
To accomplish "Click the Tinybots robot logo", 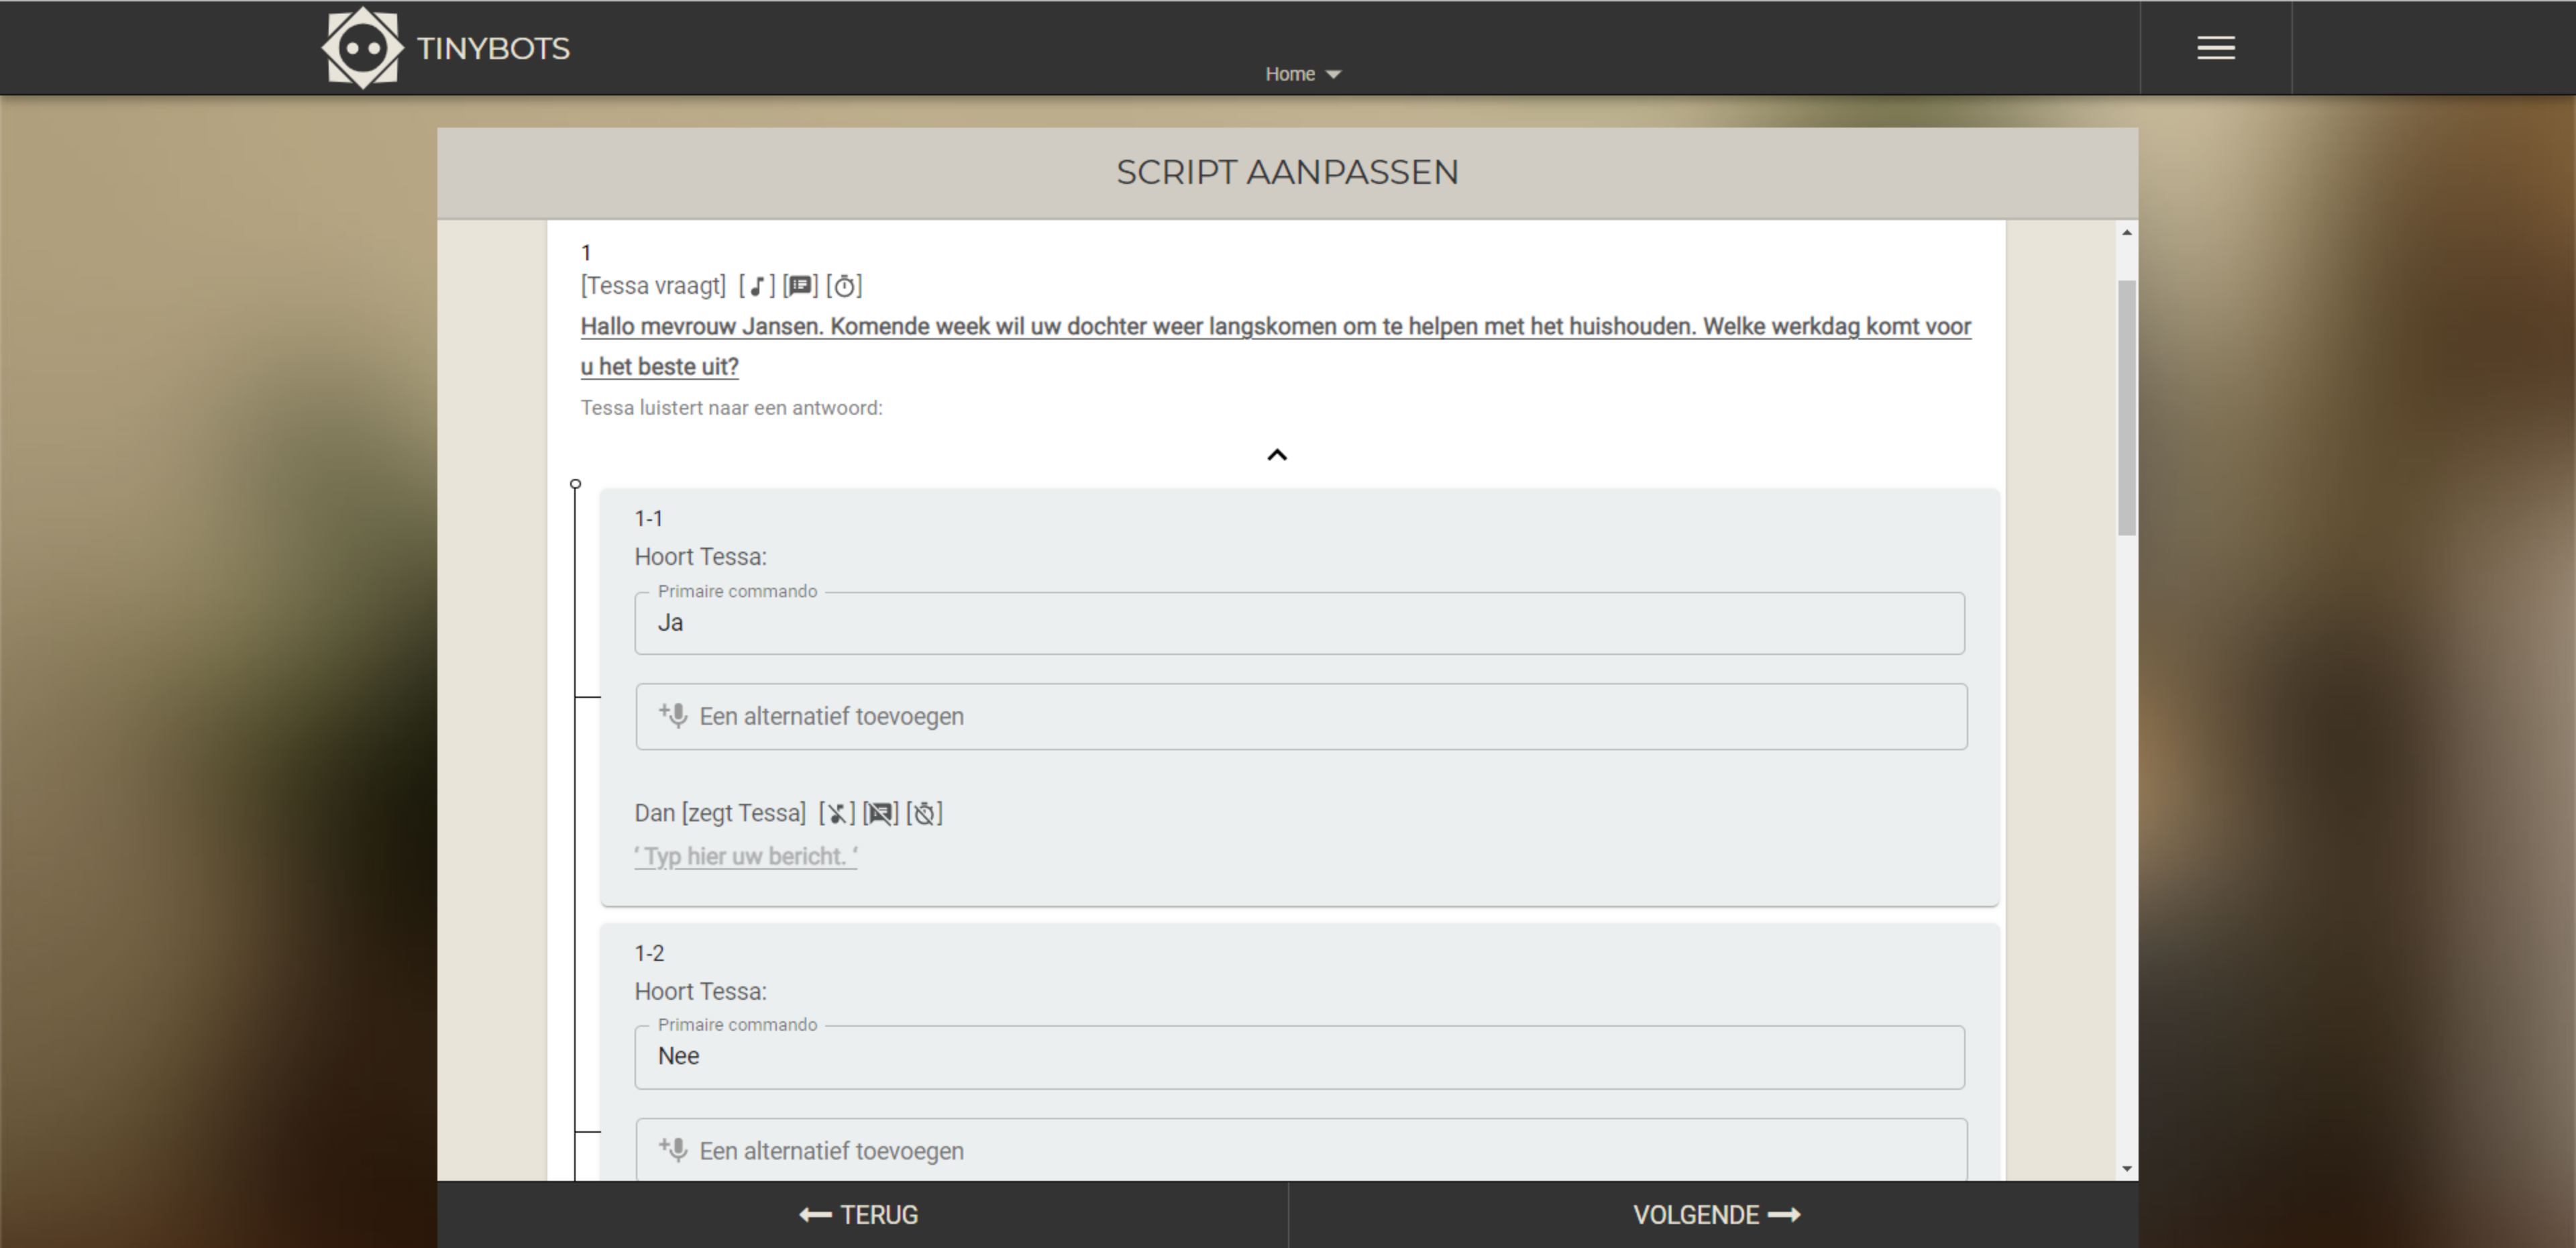I will point(362,48).
